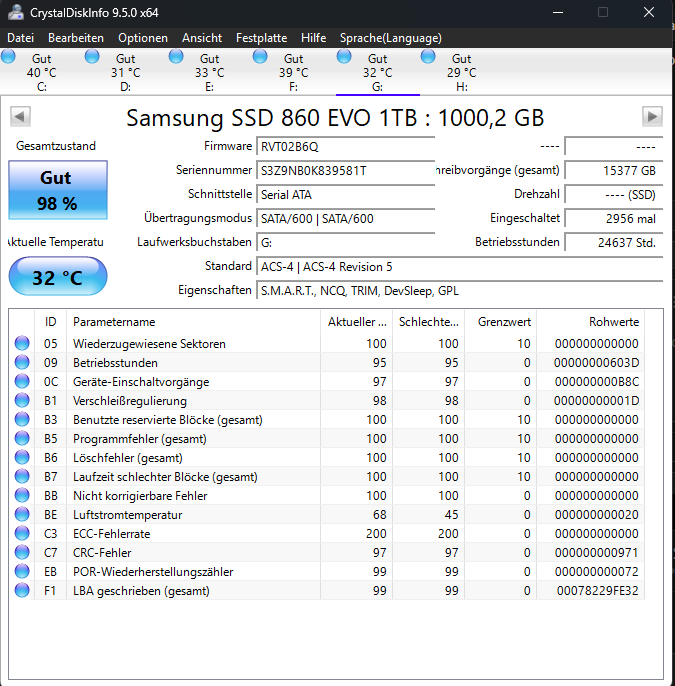675x686 pixels.
Task: Open the Sprache(Language) menu
Action: click(391, 38)
